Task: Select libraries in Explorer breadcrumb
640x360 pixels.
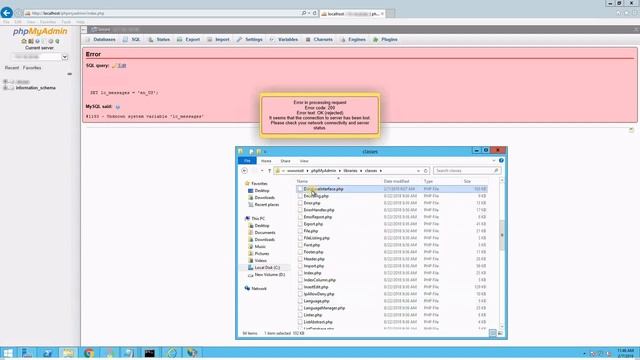Action: [350, 171]
